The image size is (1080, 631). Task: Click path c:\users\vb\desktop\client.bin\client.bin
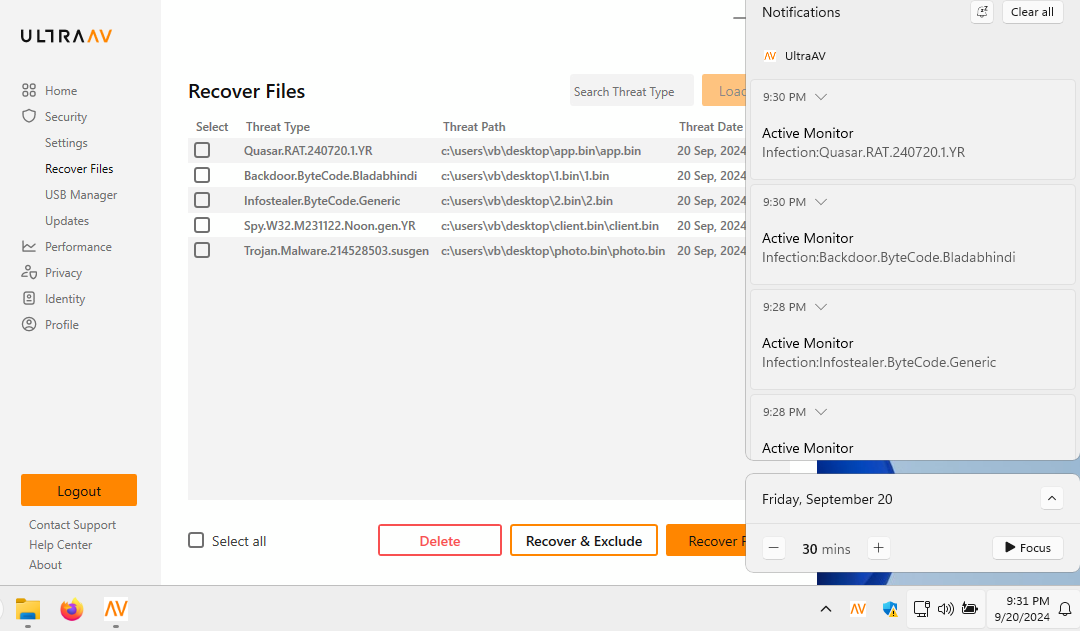550,225
